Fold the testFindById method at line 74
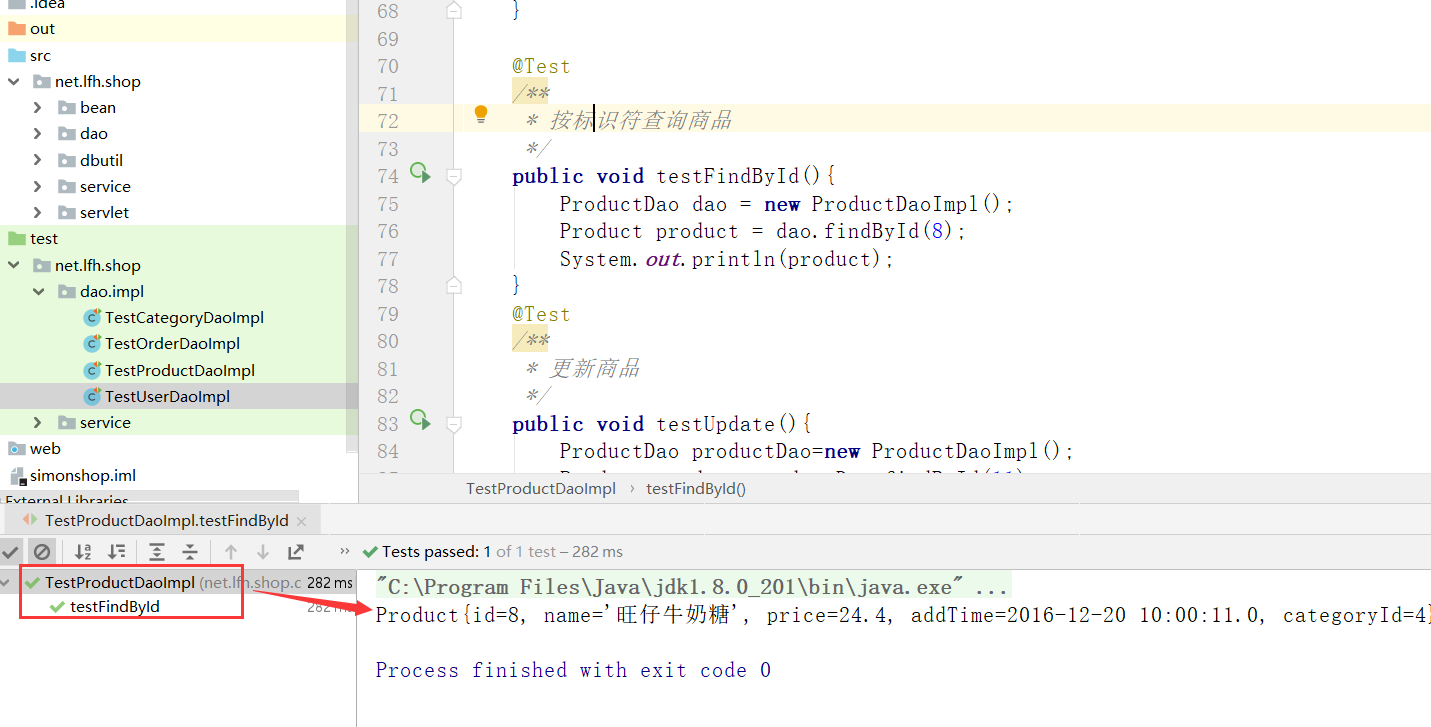This screenshot has height=727, width=1431. pyautogui.click(x=454, y=177)
